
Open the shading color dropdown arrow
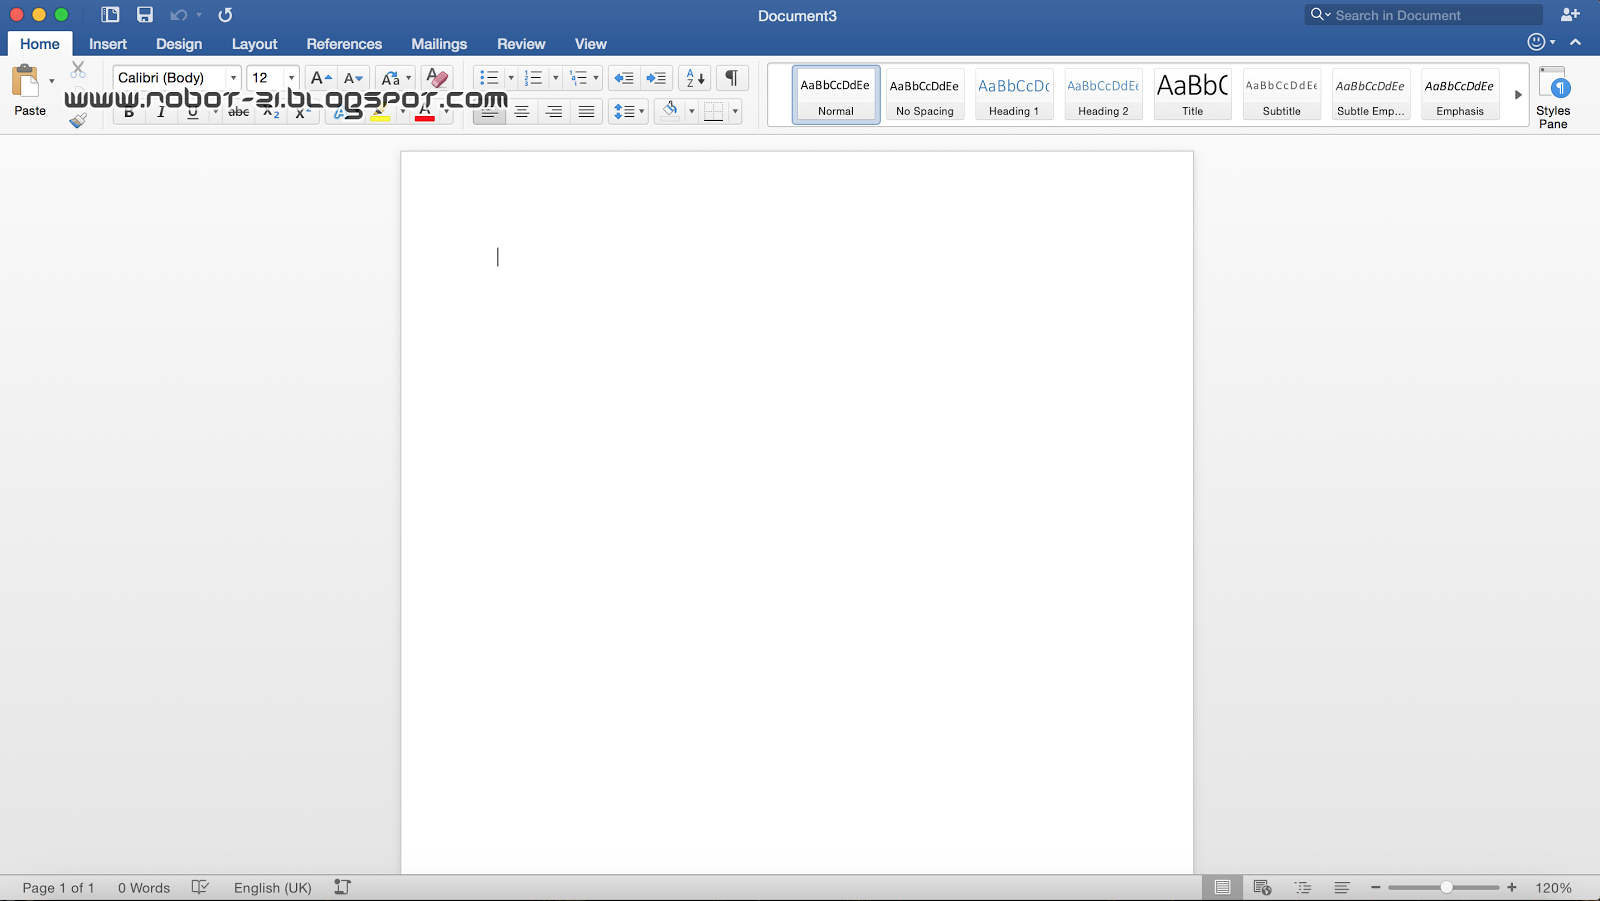tap(691, 111)
